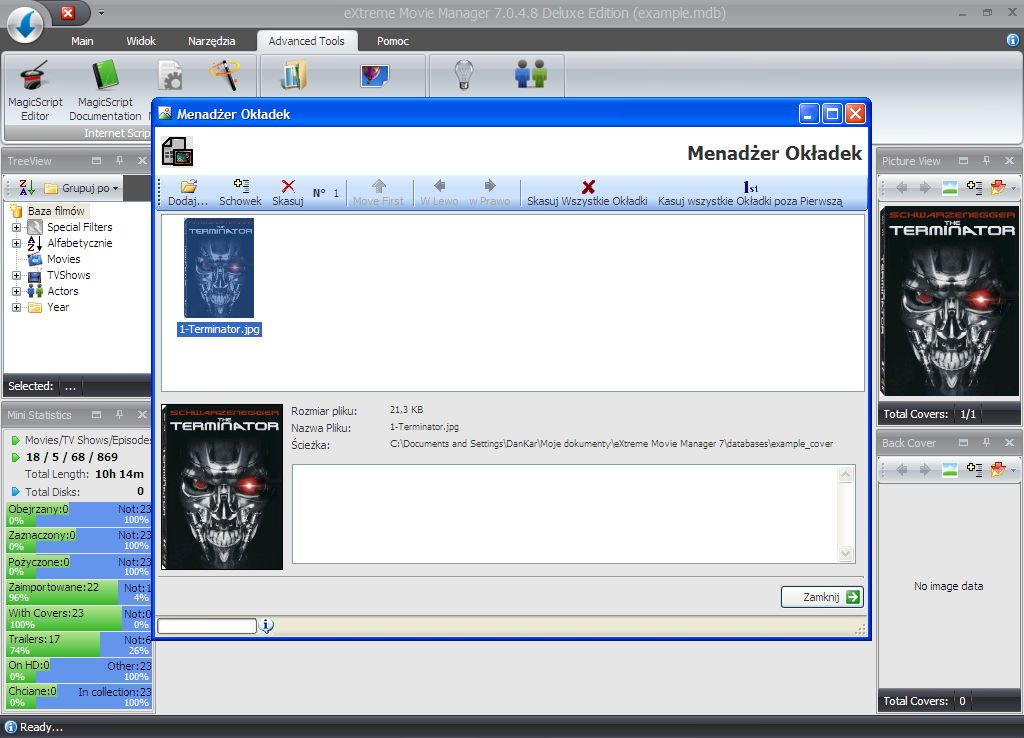Click the red X quick access icon
Screen dimensions: 1024x738
point(68,12)
